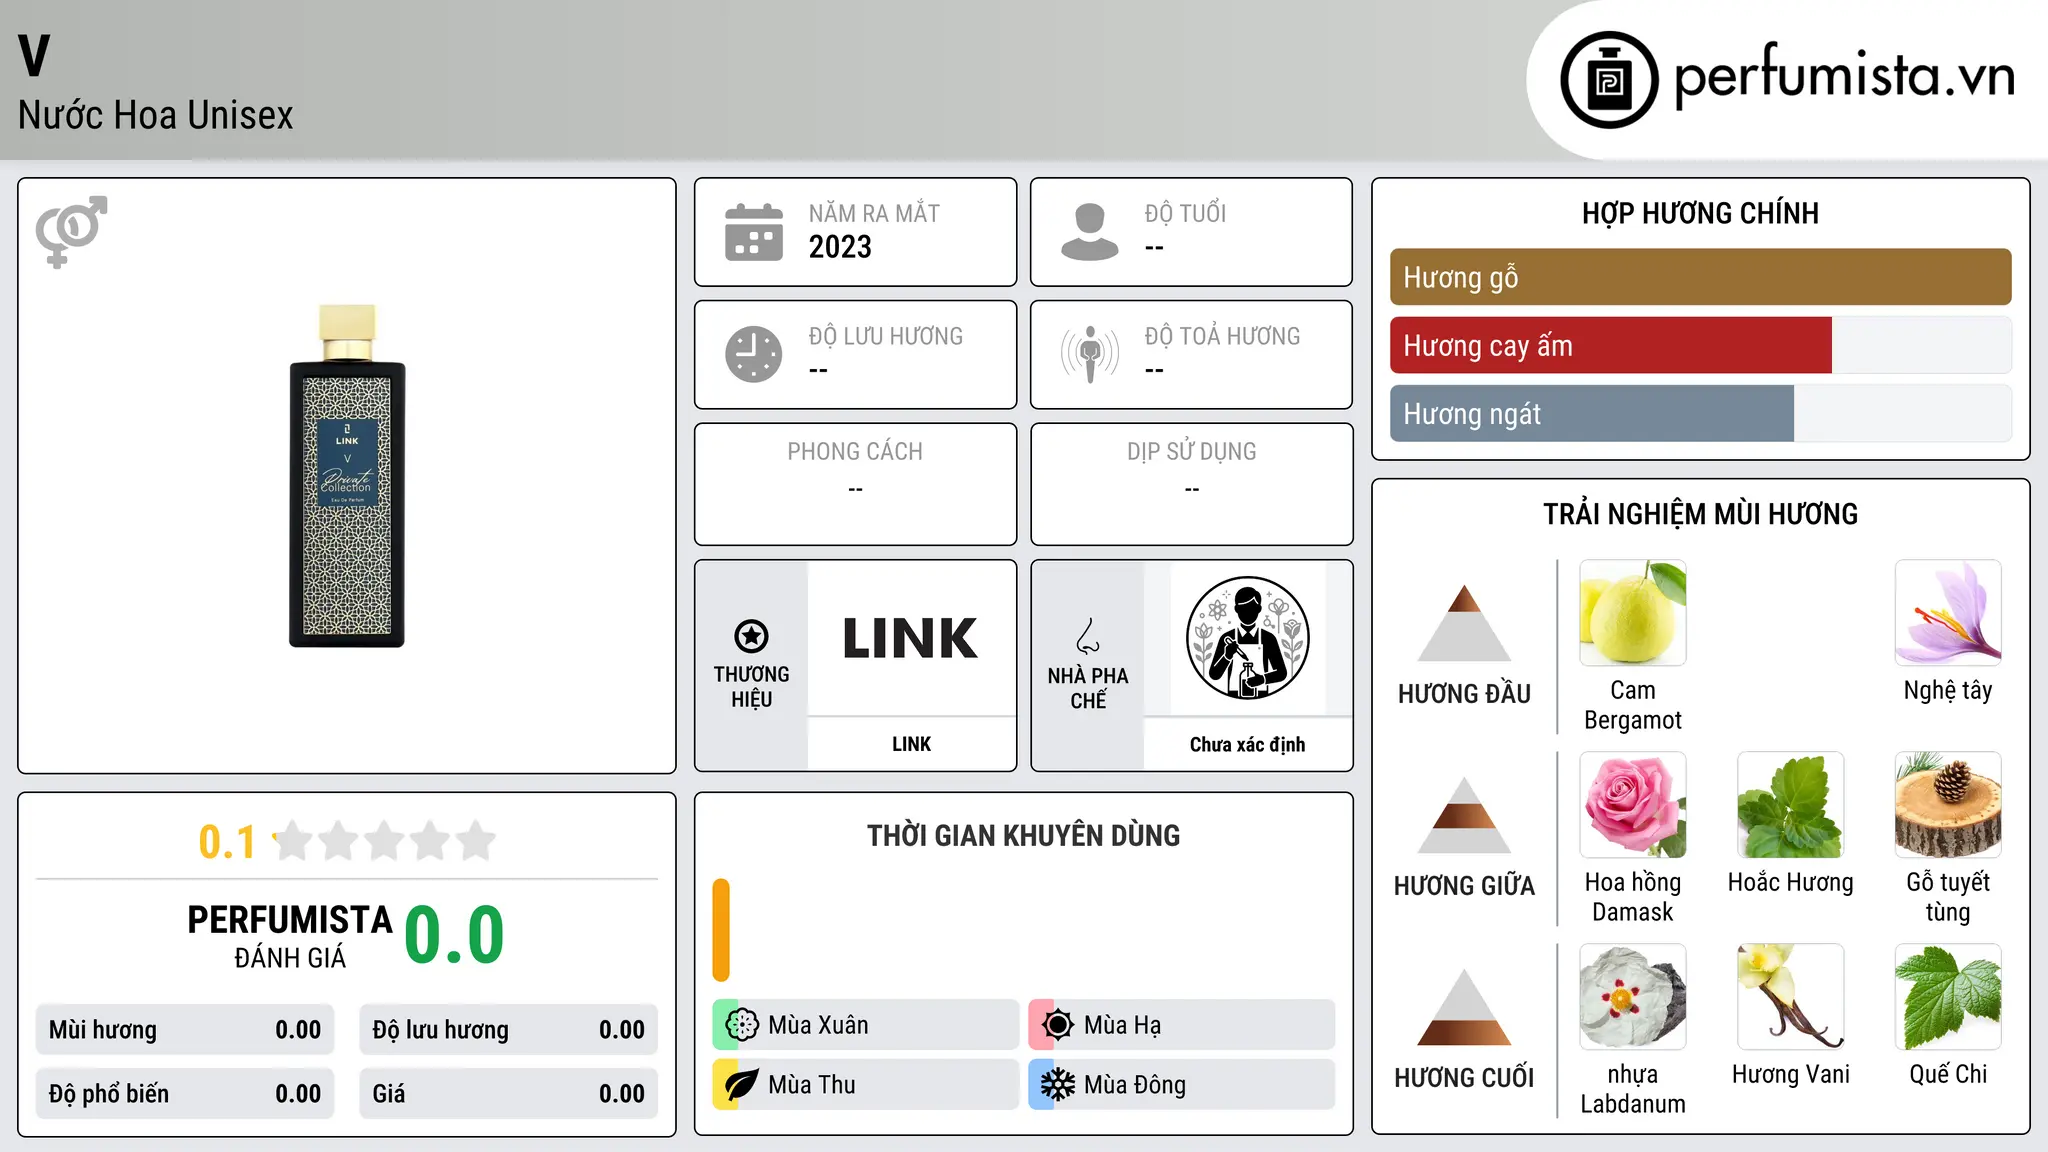Viewport: 2048px width, 1152px height.
Task: Open the Quế Chi note image
Action: point(1948,997)
